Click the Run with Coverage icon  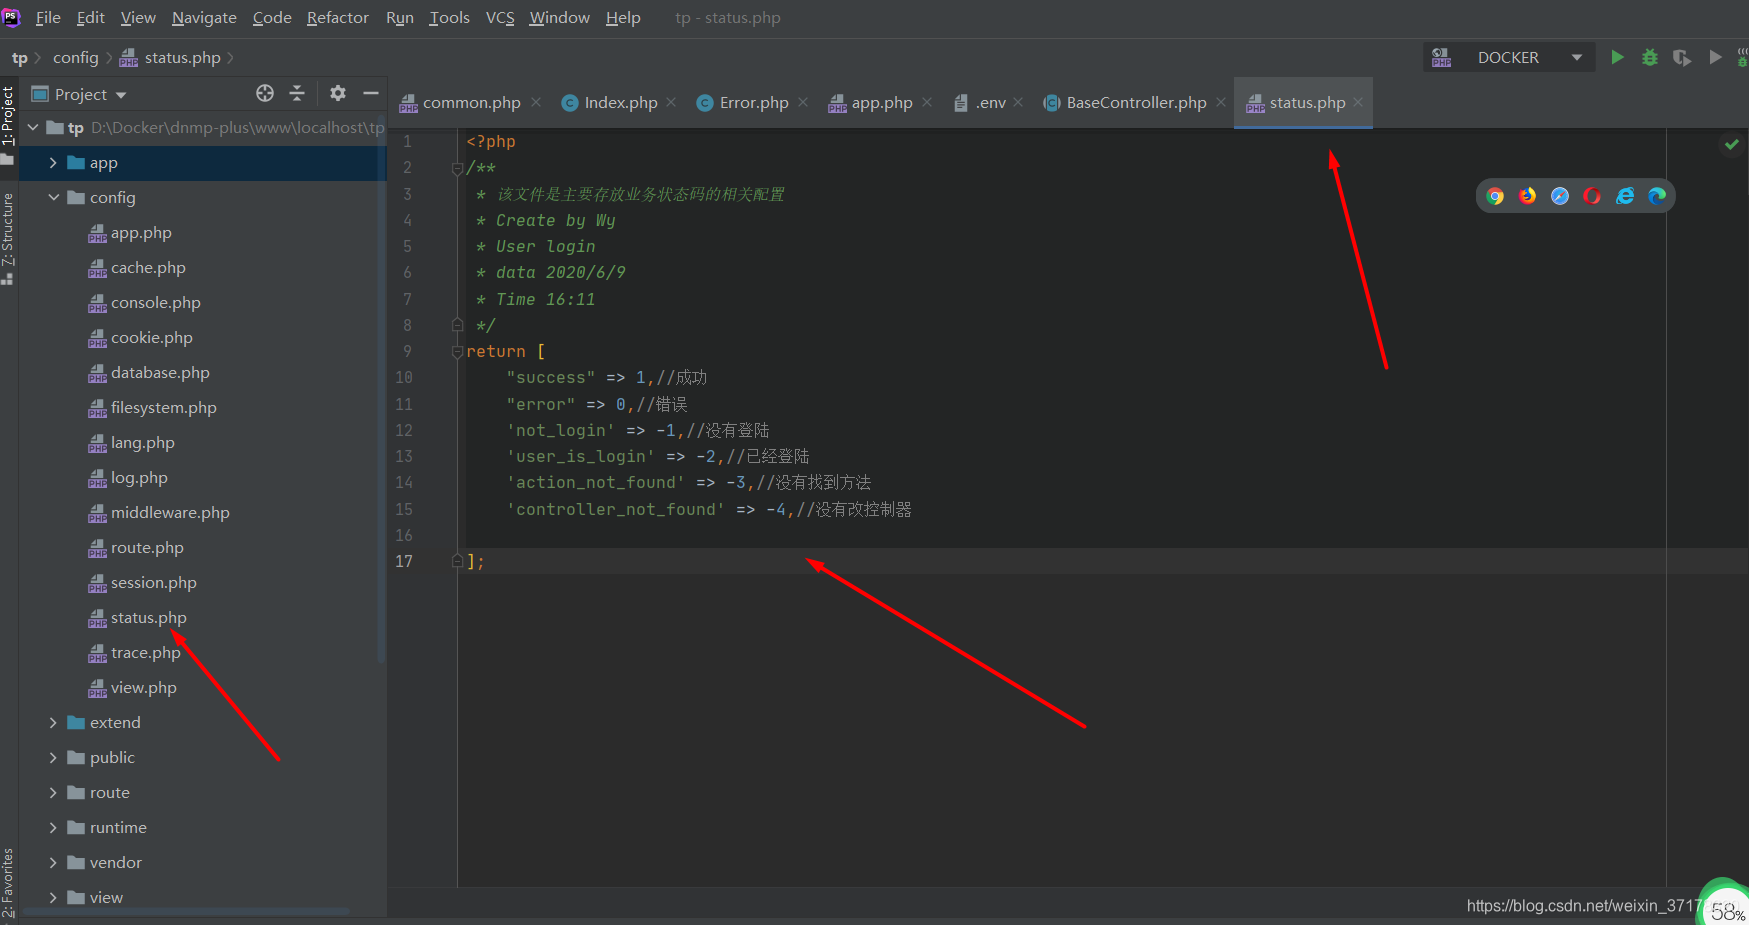tap(1682, 57)
